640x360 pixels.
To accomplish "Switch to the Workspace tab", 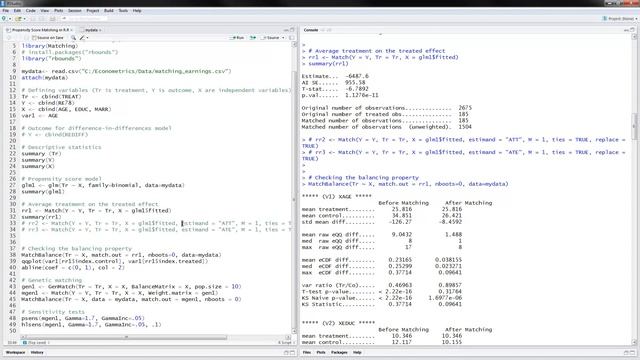I will (16, 352).
